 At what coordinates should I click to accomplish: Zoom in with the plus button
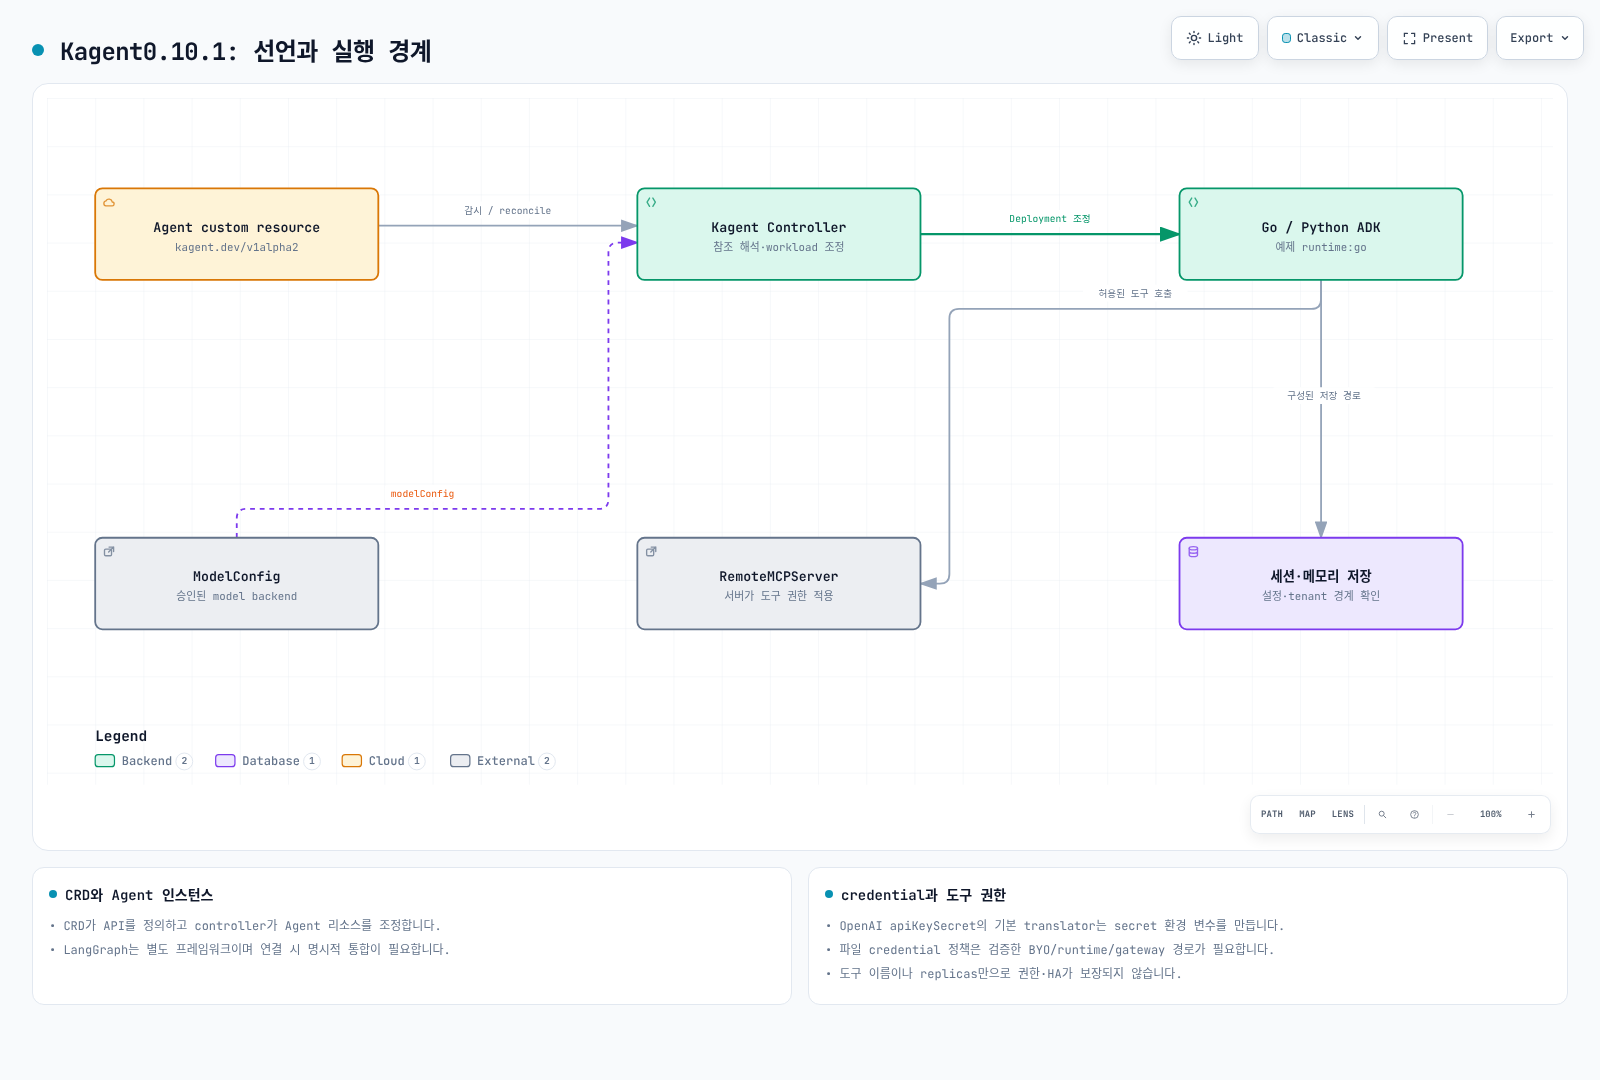(x=1531, y=814)
